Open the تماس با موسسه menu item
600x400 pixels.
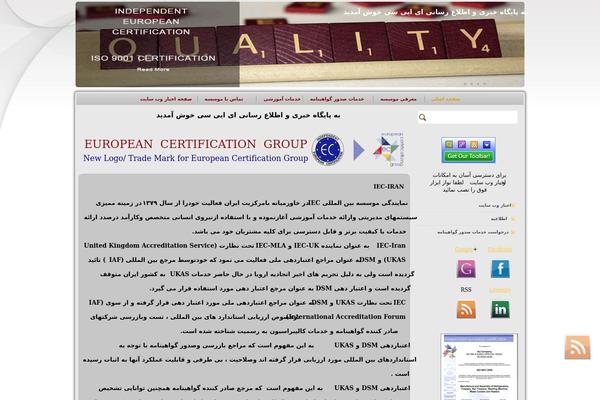pyautogui.click(x=223, y=99)
